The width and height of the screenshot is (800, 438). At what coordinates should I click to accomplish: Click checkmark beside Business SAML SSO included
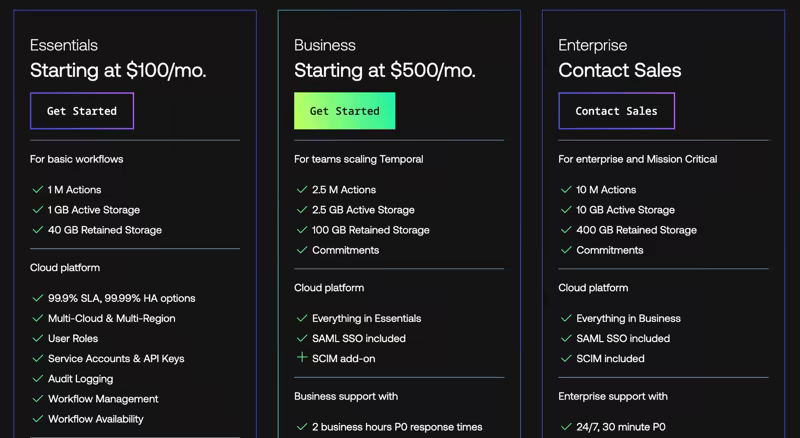[x=302, y=338]
